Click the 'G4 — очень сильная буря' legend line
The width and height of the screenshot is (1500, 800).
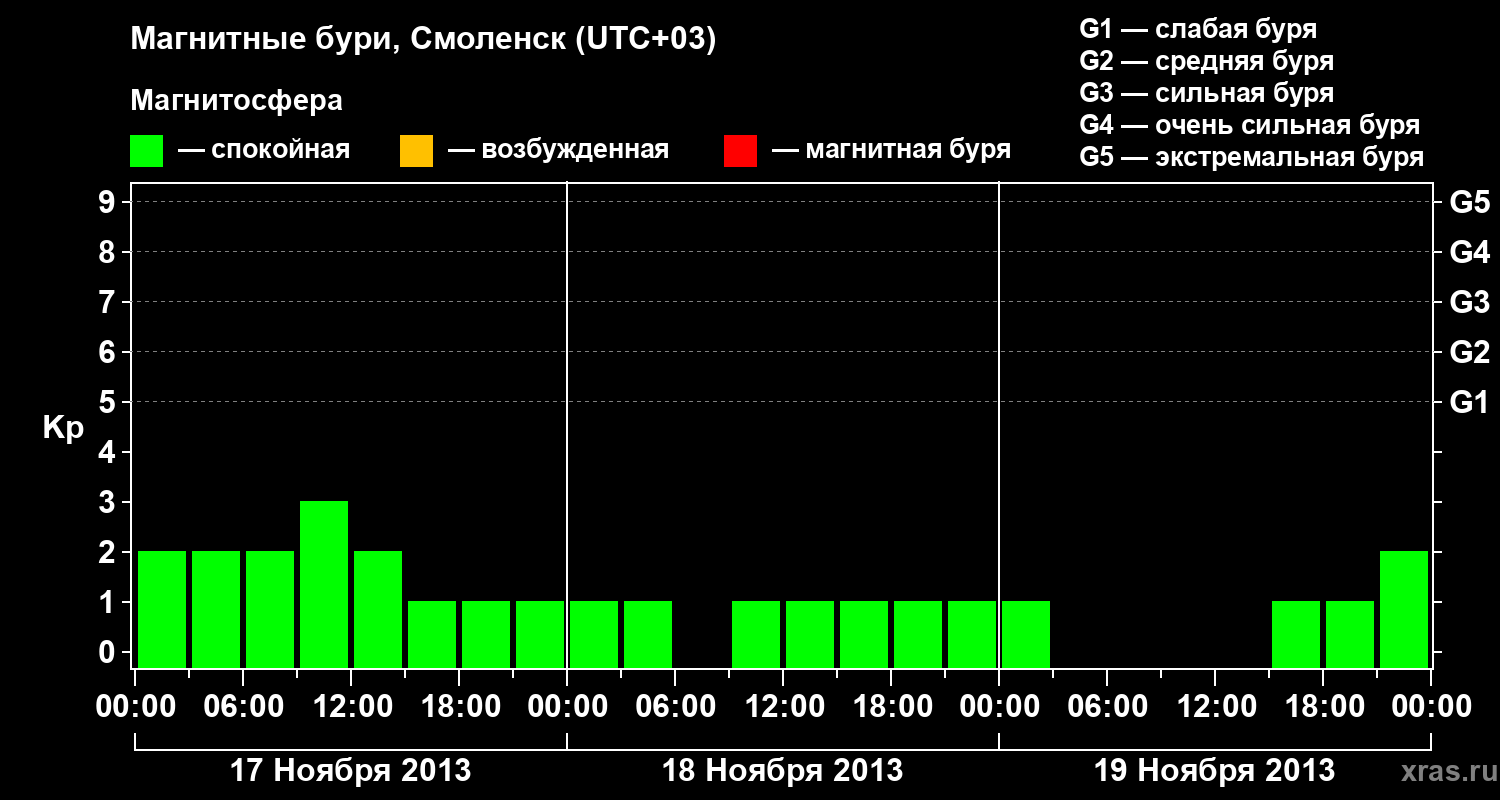[1249, 125]
